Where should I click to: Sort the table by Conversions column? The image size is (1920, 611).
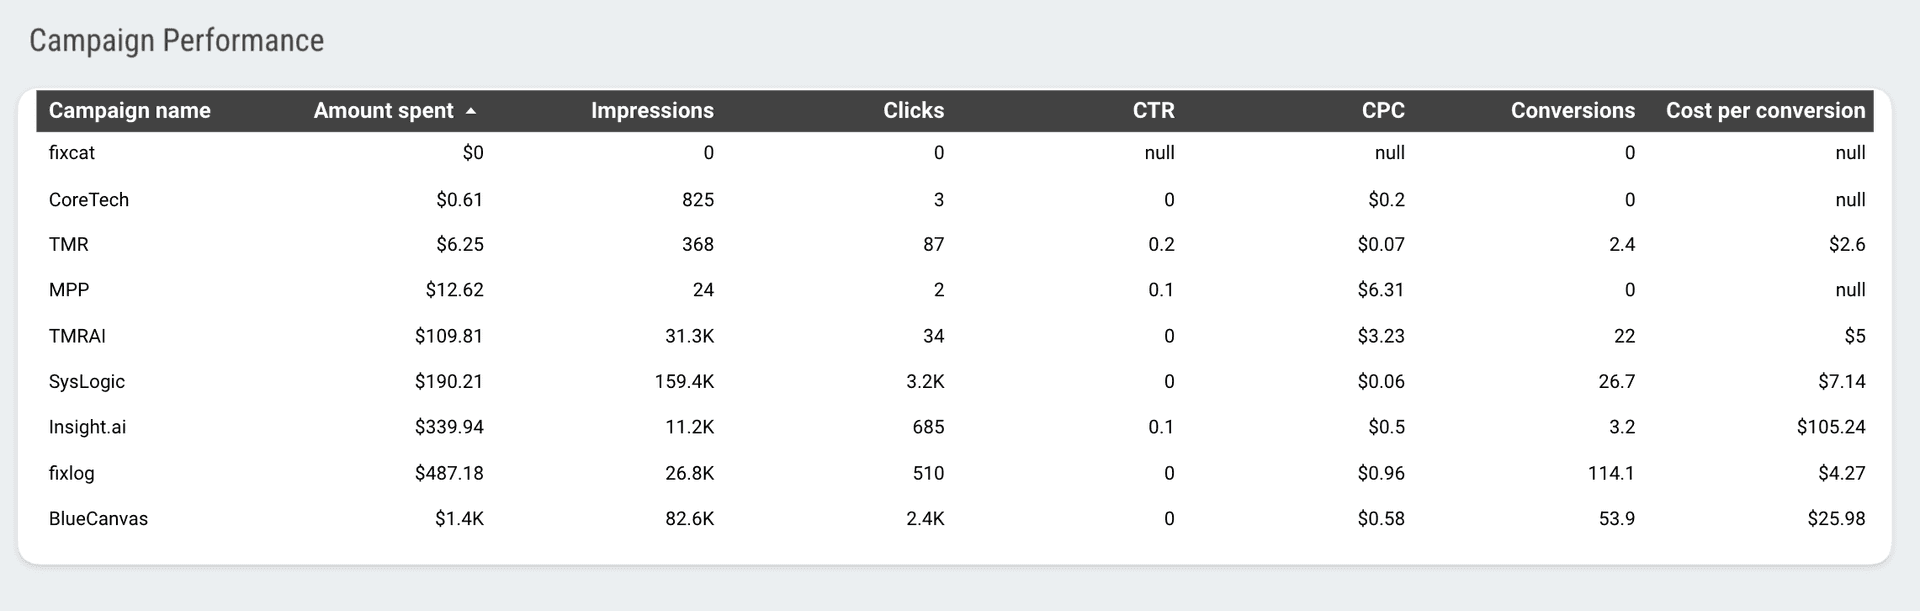point(1572,111)
